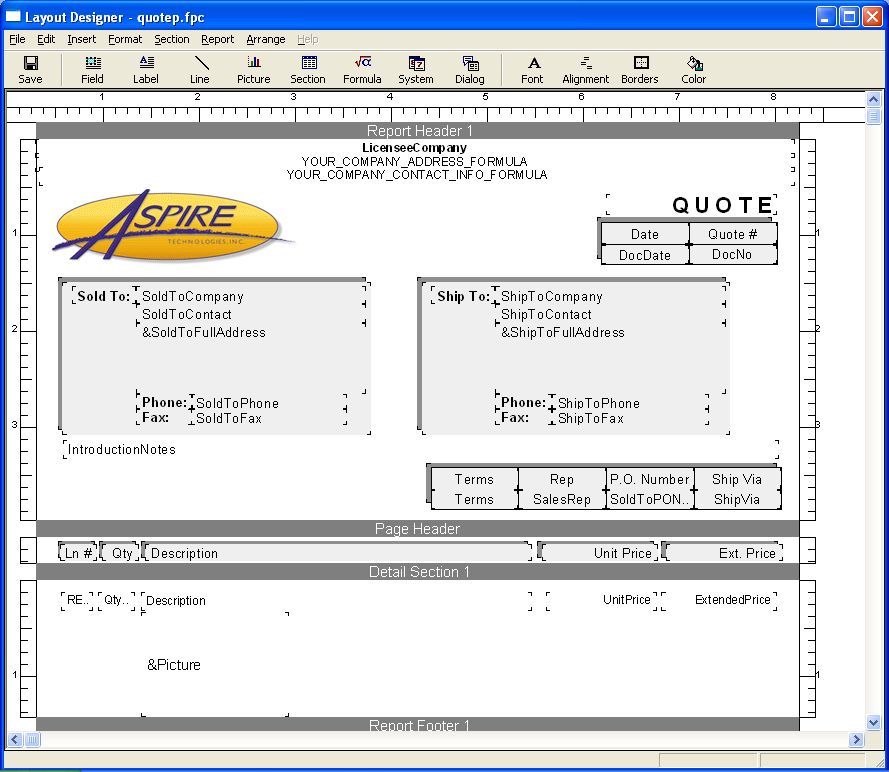Select the Field tool icon
889x772 pixels.
92,69
